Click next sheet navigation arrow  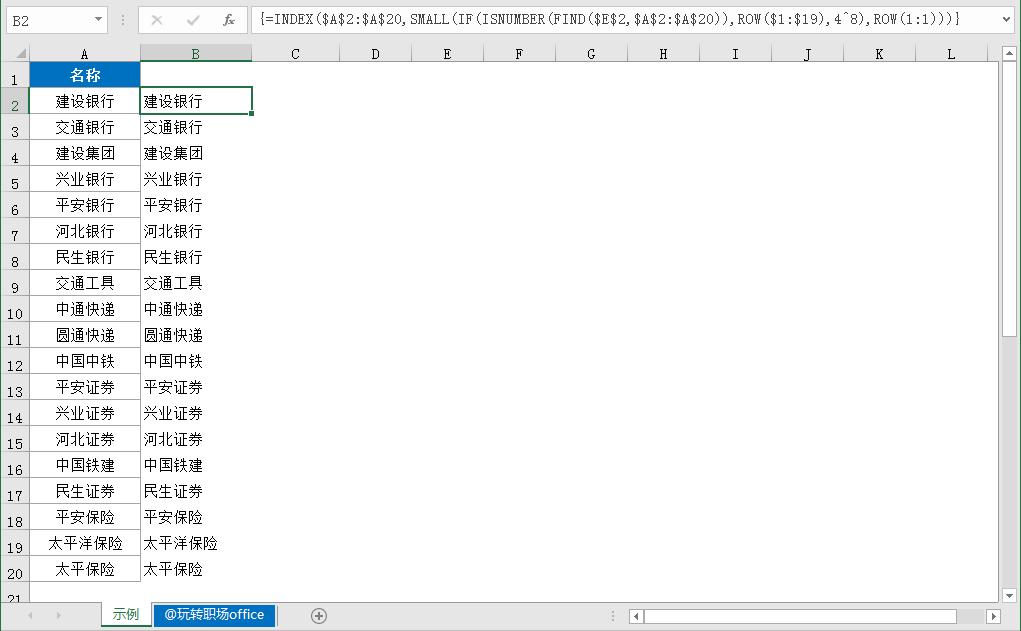point(59,615)
